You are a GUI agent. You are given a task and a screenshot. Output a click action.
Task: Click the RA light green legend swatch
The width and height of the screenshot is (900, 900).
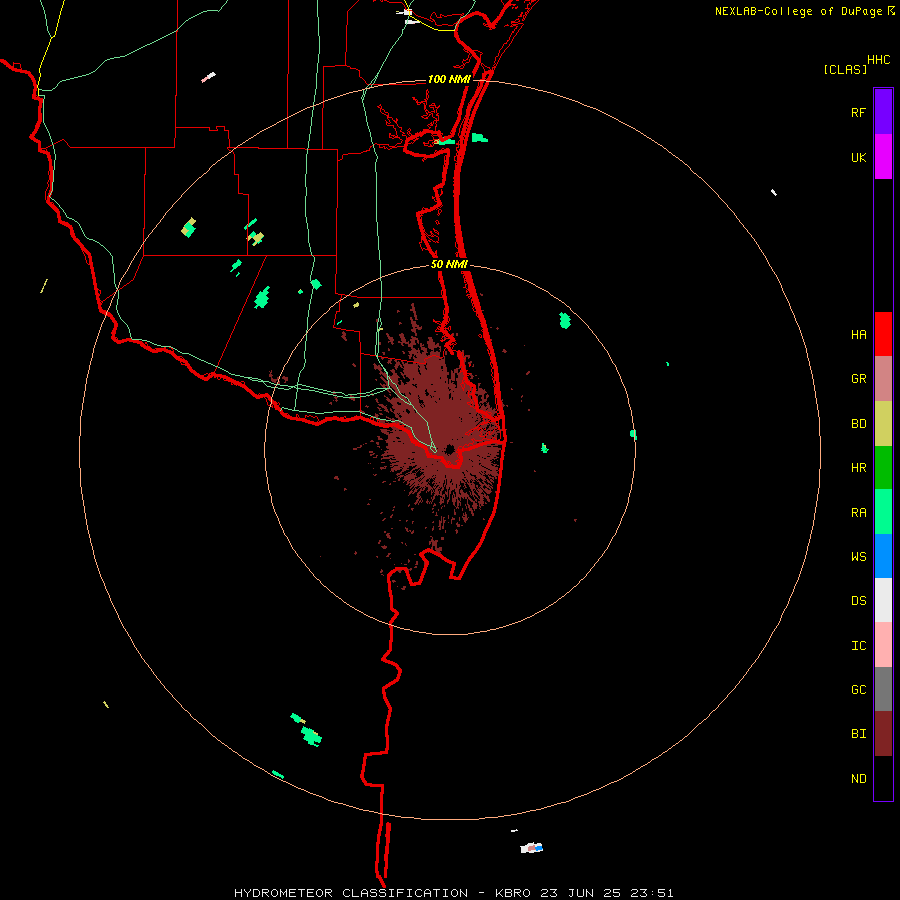(883, 512)
